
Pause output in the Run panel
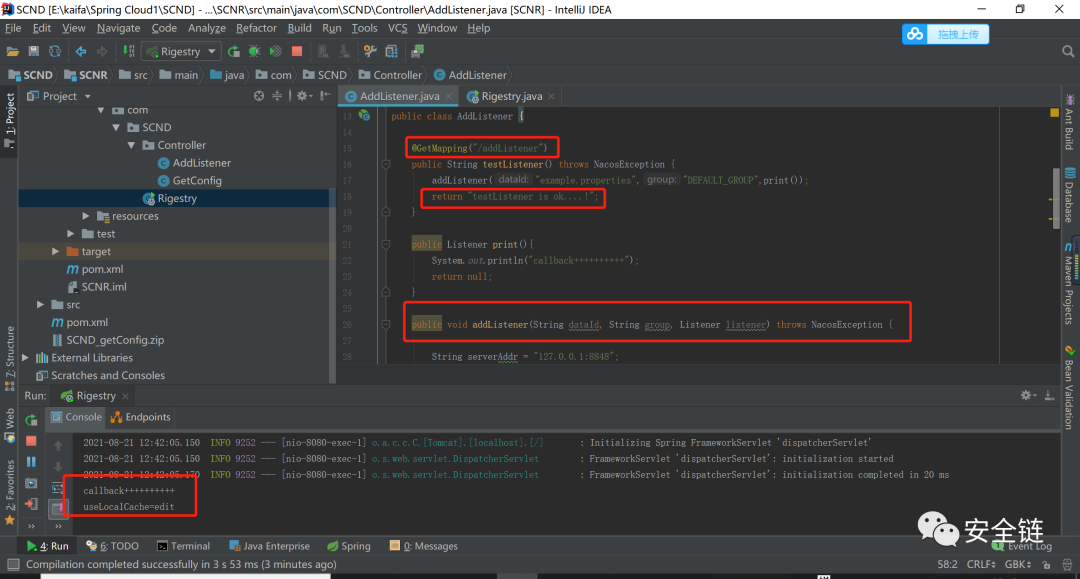[x=31, y=462]
